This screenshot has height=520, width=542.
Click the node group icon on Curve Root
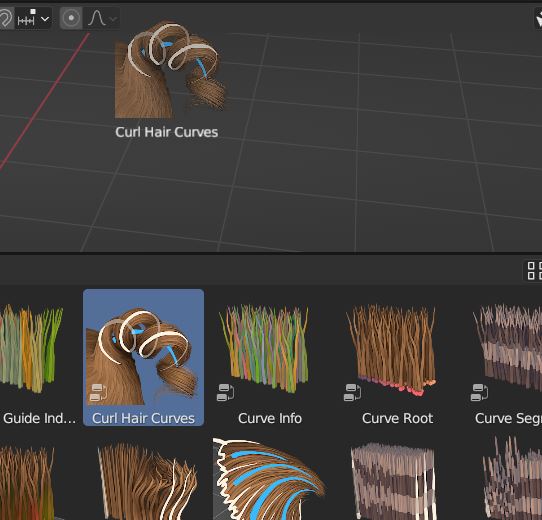(x=352, y=392)
